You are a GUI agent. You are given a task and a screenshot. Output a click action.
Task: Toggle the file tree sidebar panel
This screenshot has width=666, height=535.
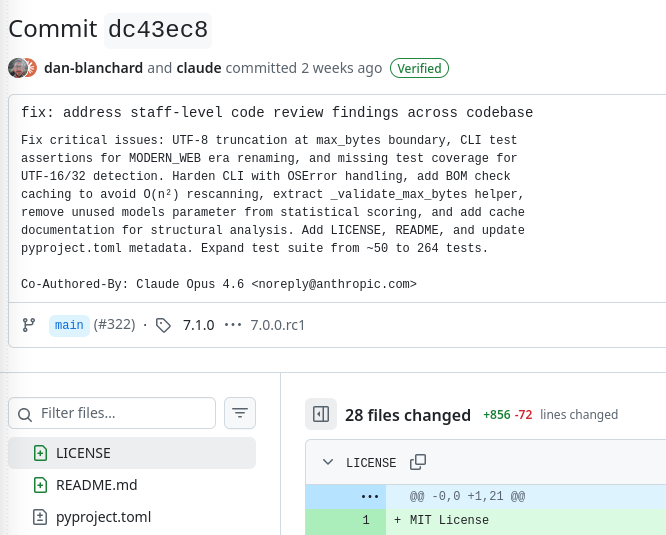point(321,414)
